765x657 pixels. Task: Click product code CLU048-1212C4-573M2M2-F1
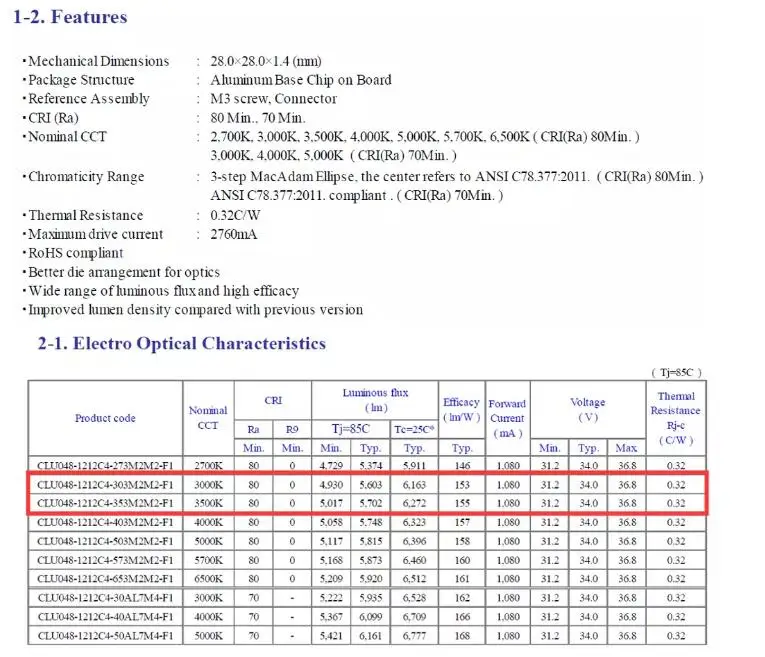(105, 560)
